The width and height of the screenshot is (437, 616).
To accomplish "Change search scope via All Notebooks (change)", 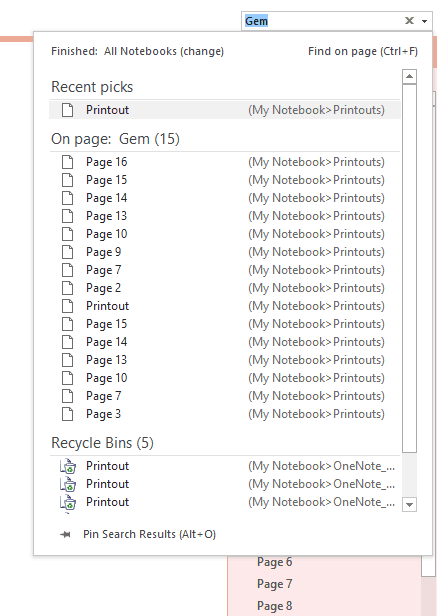I will [164, 51].
